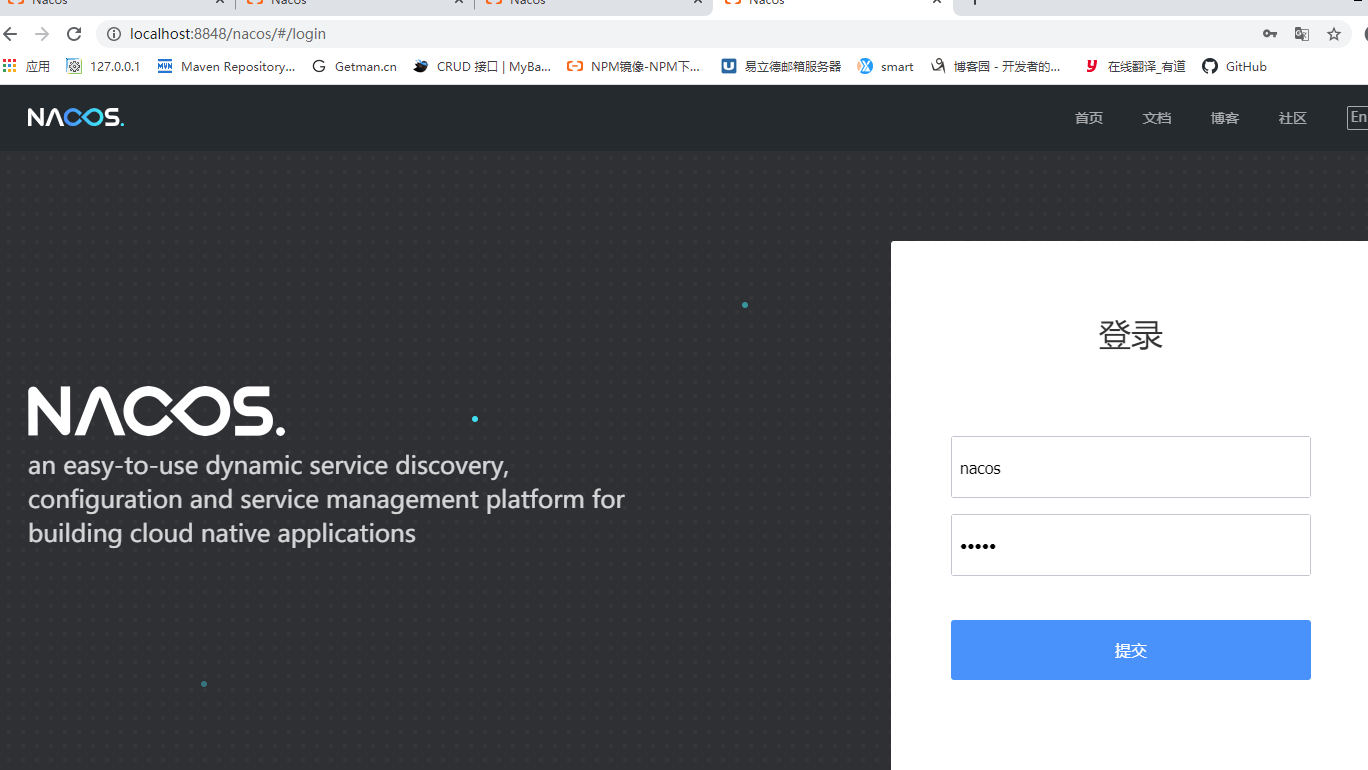Go back with the browser back arrow
This screenshot has height=770, width=1368.
(x=11, y=34)
